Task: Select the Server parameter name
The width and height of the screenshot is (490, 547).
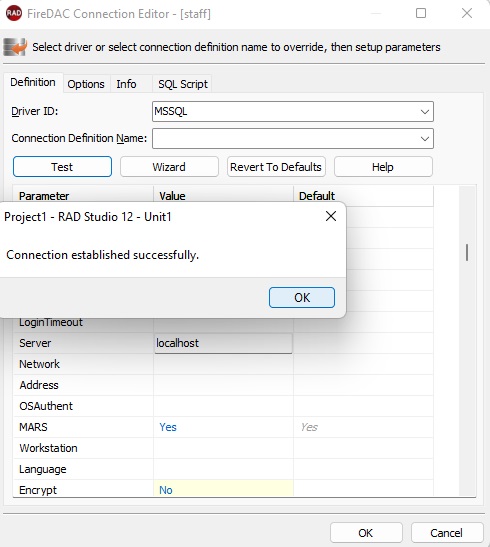Action: point(35,343)
